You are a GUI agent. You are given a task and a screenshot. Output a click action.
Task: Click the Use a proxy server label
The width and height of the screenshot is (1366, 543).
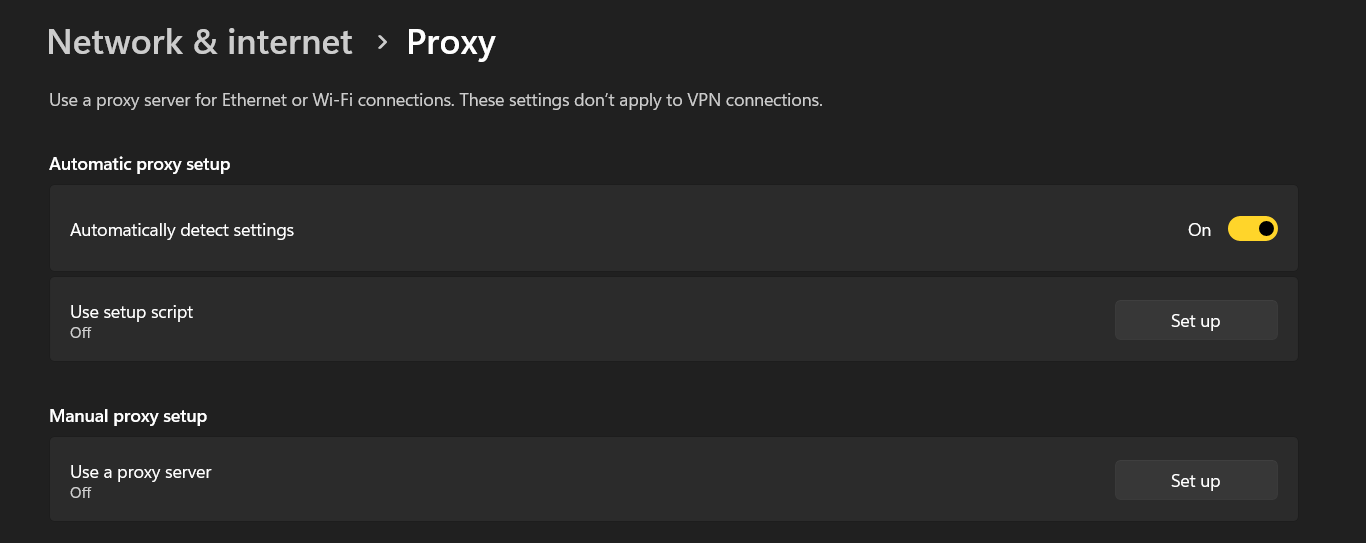click(x=140, y=472)
